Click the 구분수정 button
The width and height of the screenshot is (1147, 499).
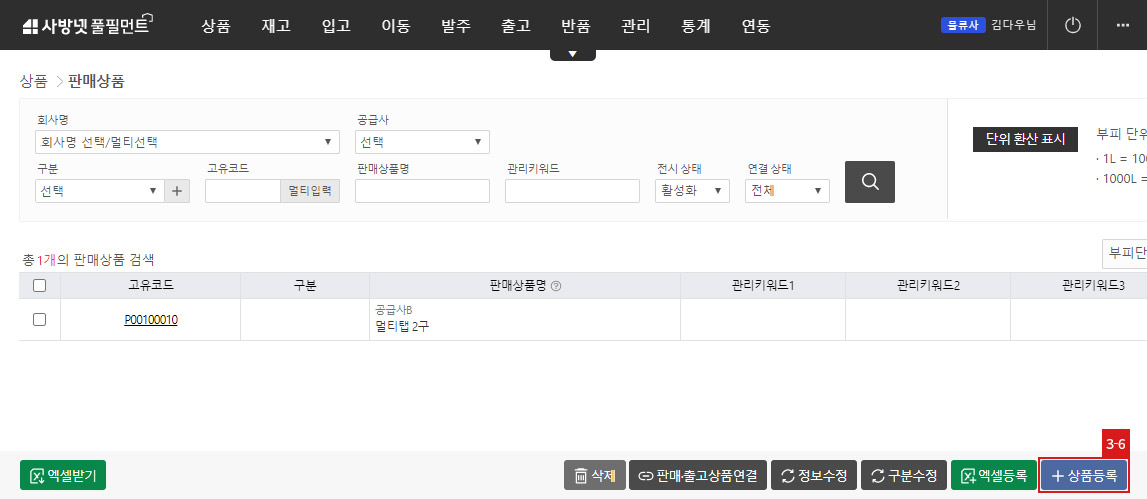point(903,476)
